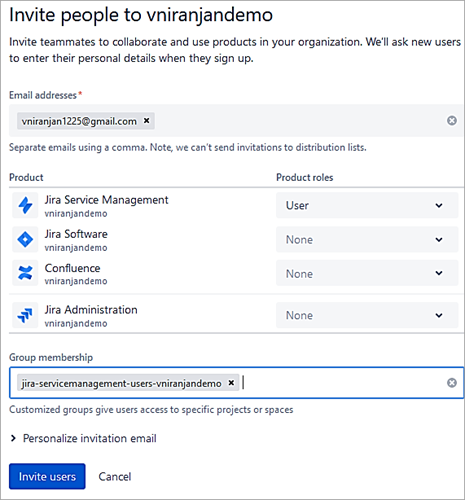Viewport: 465px width, 500px height.
Task: Click the Email addresses label
Action: click(43, 95)
